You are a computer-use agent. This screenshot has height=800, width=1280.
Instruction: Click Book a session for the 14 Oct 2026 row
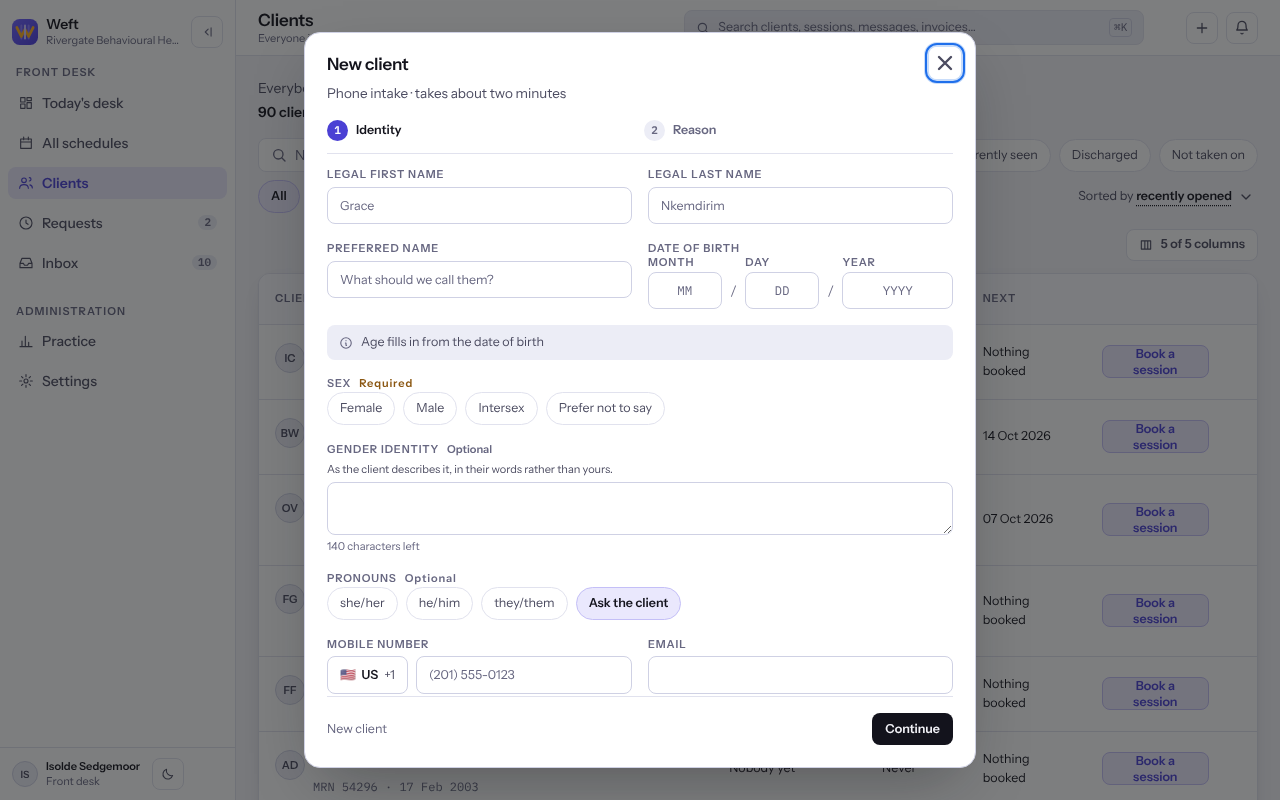[1155, 437]
